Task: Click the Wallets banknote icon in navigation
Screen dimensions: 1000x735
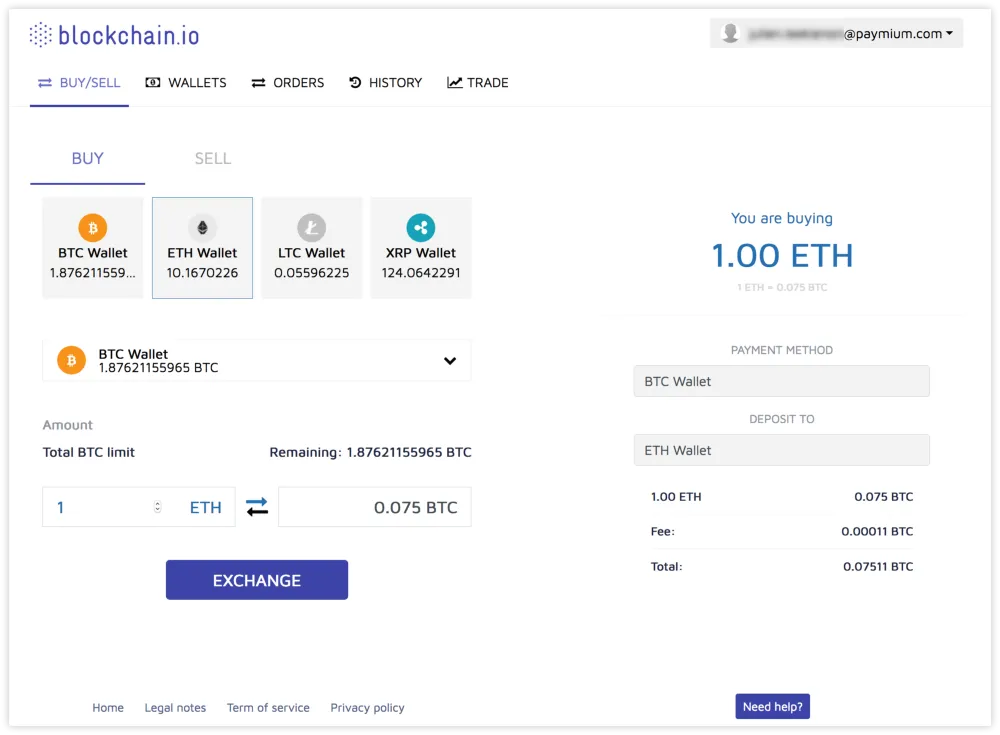Action: coord(152,82)
